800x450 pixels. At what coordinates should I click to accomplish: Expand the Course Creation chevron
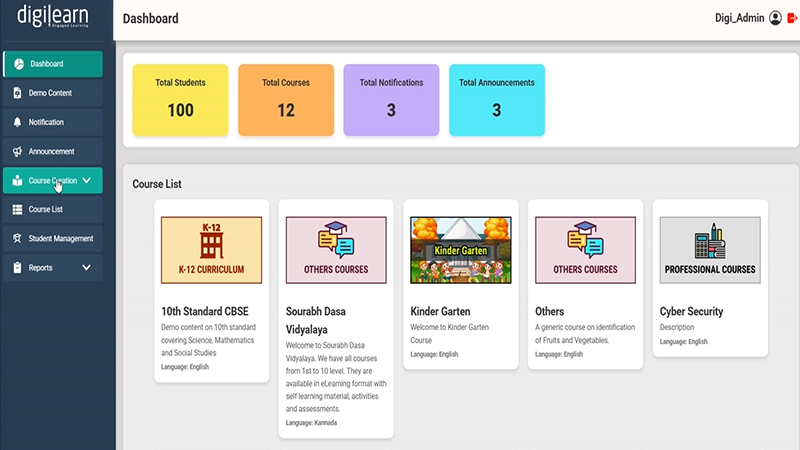(87, 181)
